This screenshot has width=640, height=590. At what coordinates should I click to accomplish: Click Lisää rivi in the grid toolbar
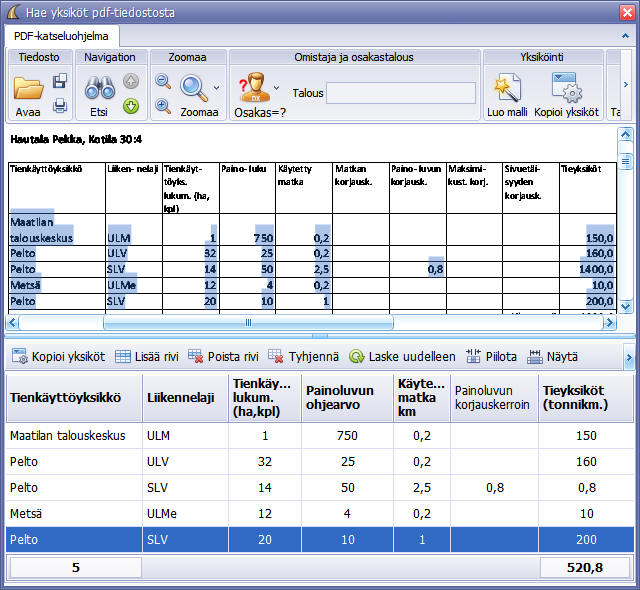(x=146, y=356)
